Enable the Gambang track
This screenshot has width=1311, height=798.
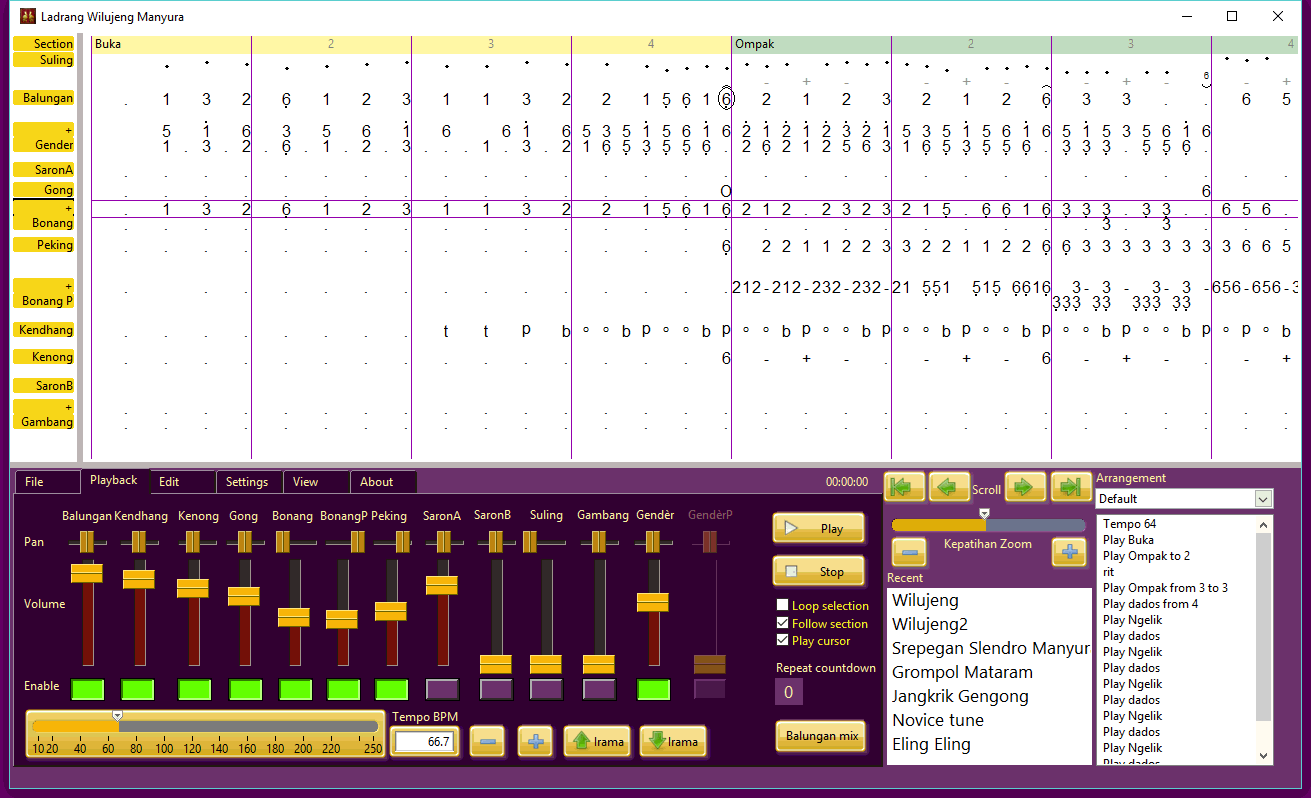(x=598, y=689)
